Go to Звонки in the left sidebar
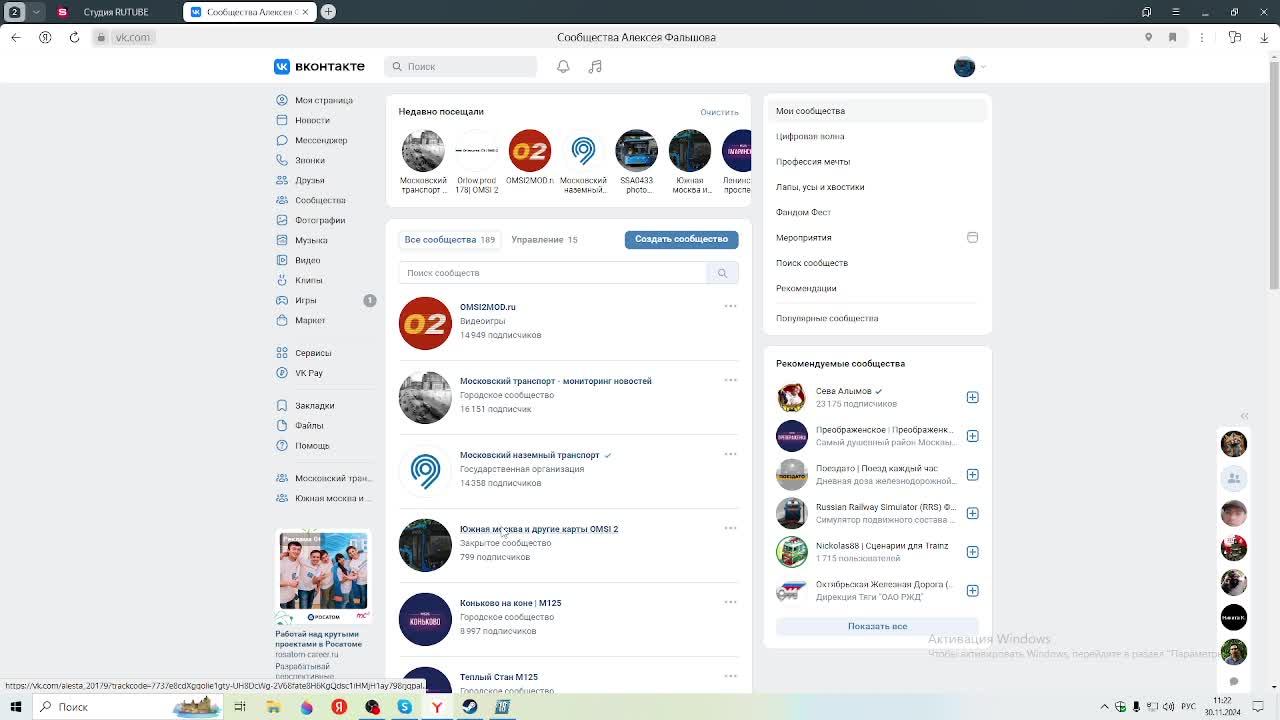Viewport: 1280px width, 720px height. [x=310, y=160]
